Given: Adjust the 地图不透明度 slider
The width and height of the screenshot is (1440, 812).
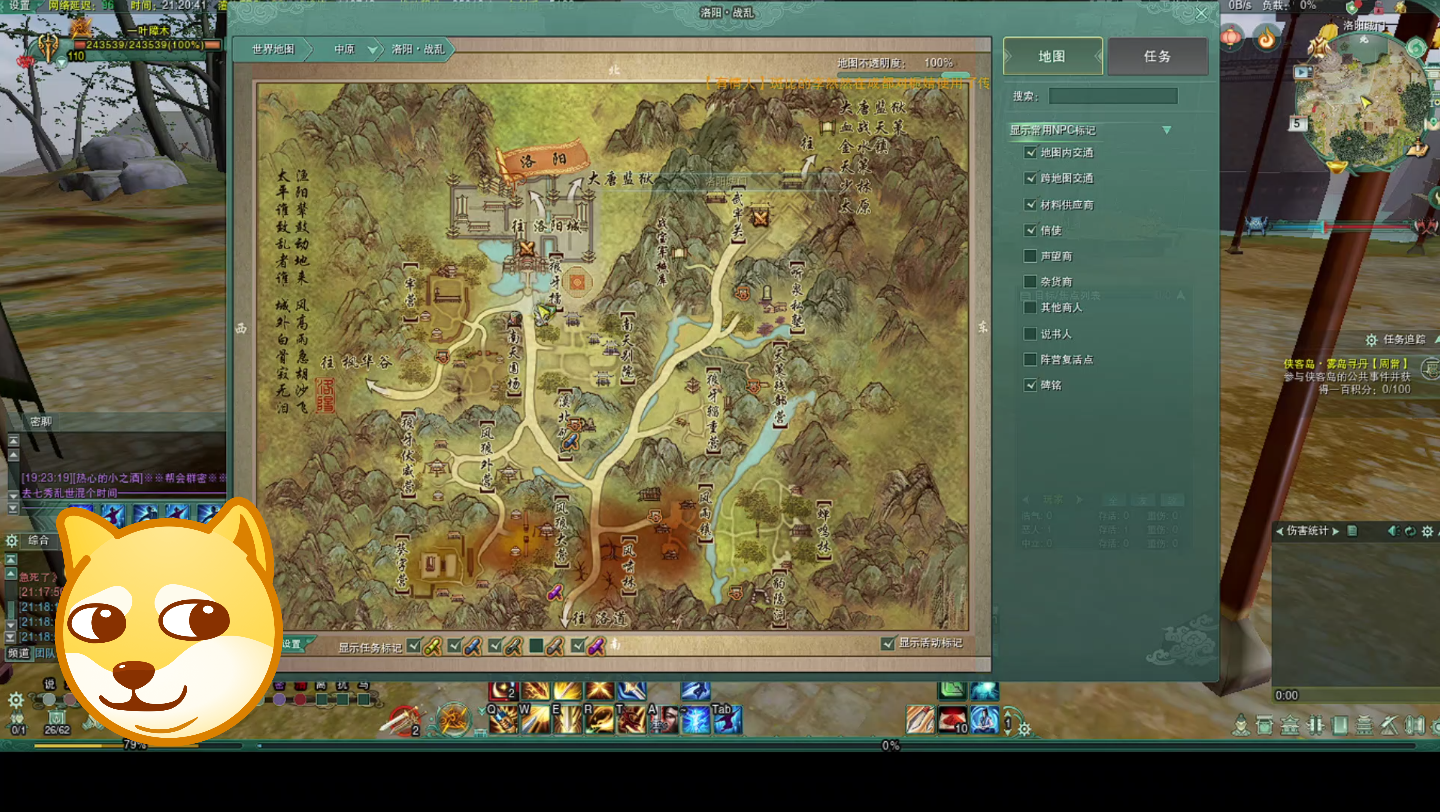Looking at the screenshot, I should pos(903,75).
